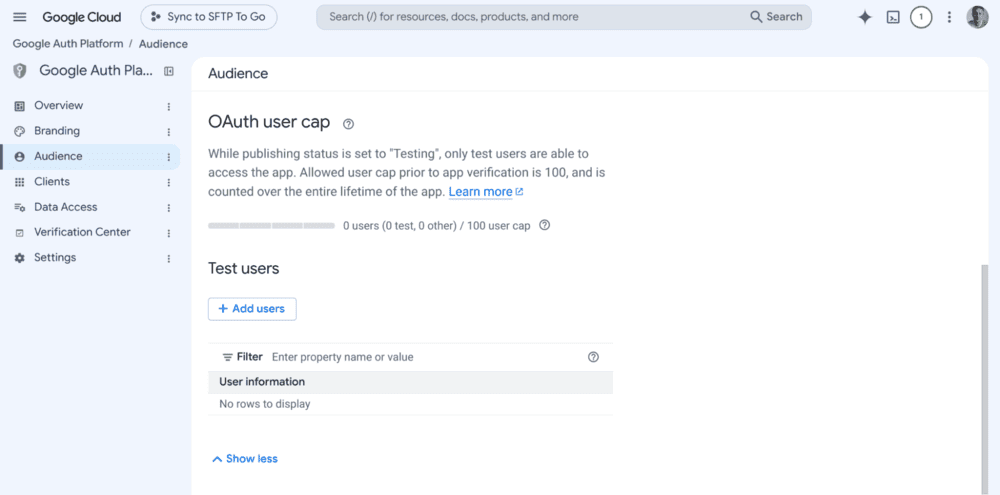Open the Data Access page

pos(66,207)
